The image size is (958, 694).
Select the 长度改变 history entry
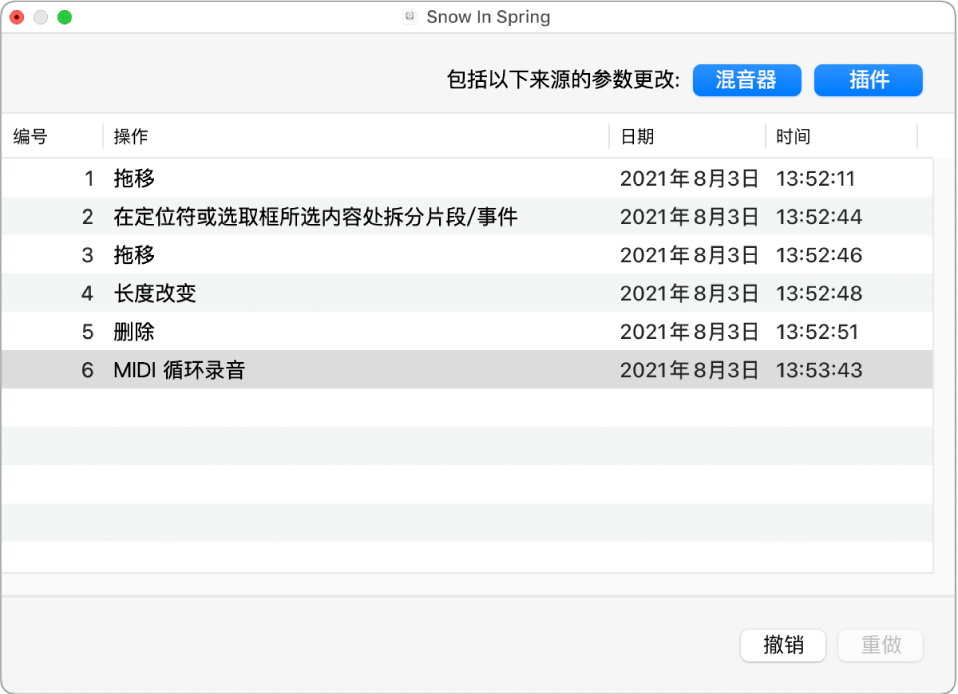[x=300, y=293]
